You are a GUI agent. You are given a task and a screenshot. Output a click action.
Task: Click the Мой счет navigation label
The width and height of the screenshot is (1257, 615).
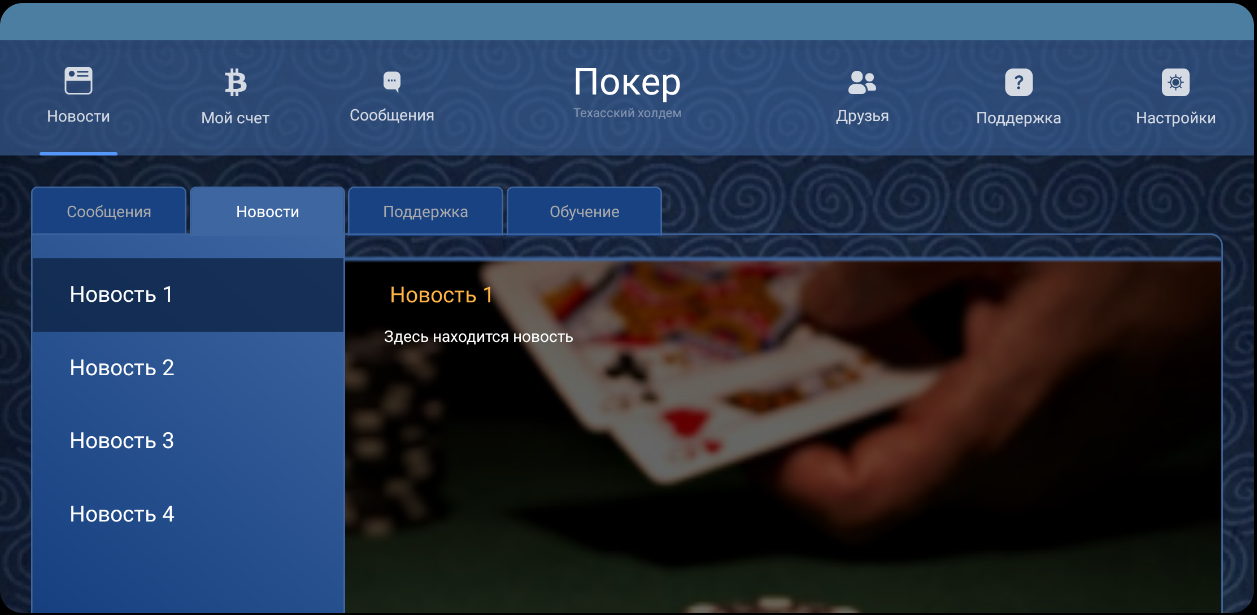tap(235, 118)
